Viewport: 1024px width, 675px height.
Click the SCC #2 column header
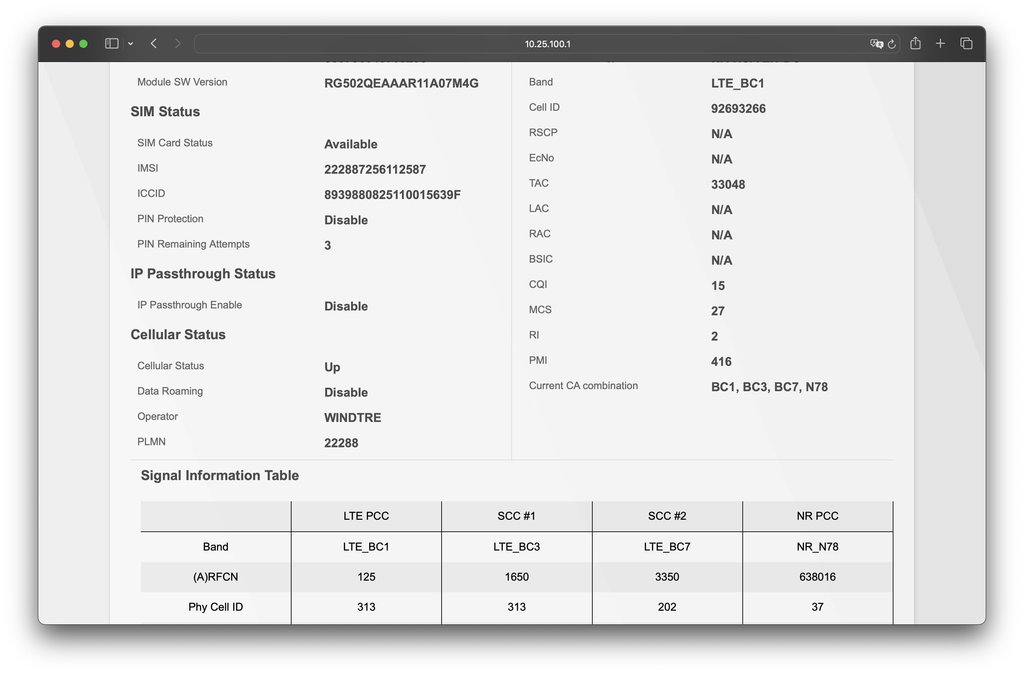(667, 516)
